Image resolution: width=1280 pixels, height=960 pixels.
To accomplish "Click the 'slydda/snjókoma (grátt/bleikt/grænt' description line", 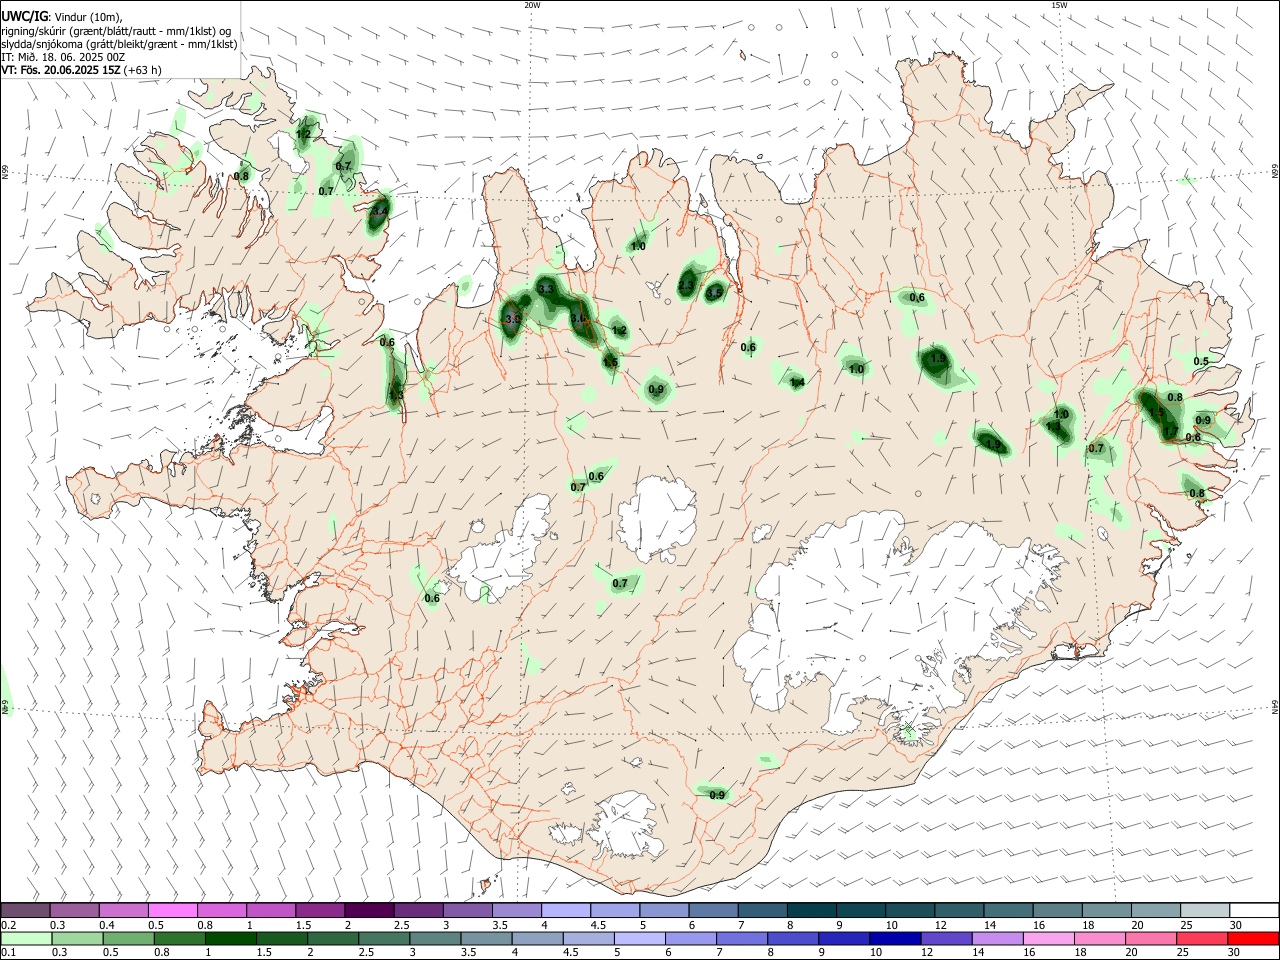I will 119,44.
